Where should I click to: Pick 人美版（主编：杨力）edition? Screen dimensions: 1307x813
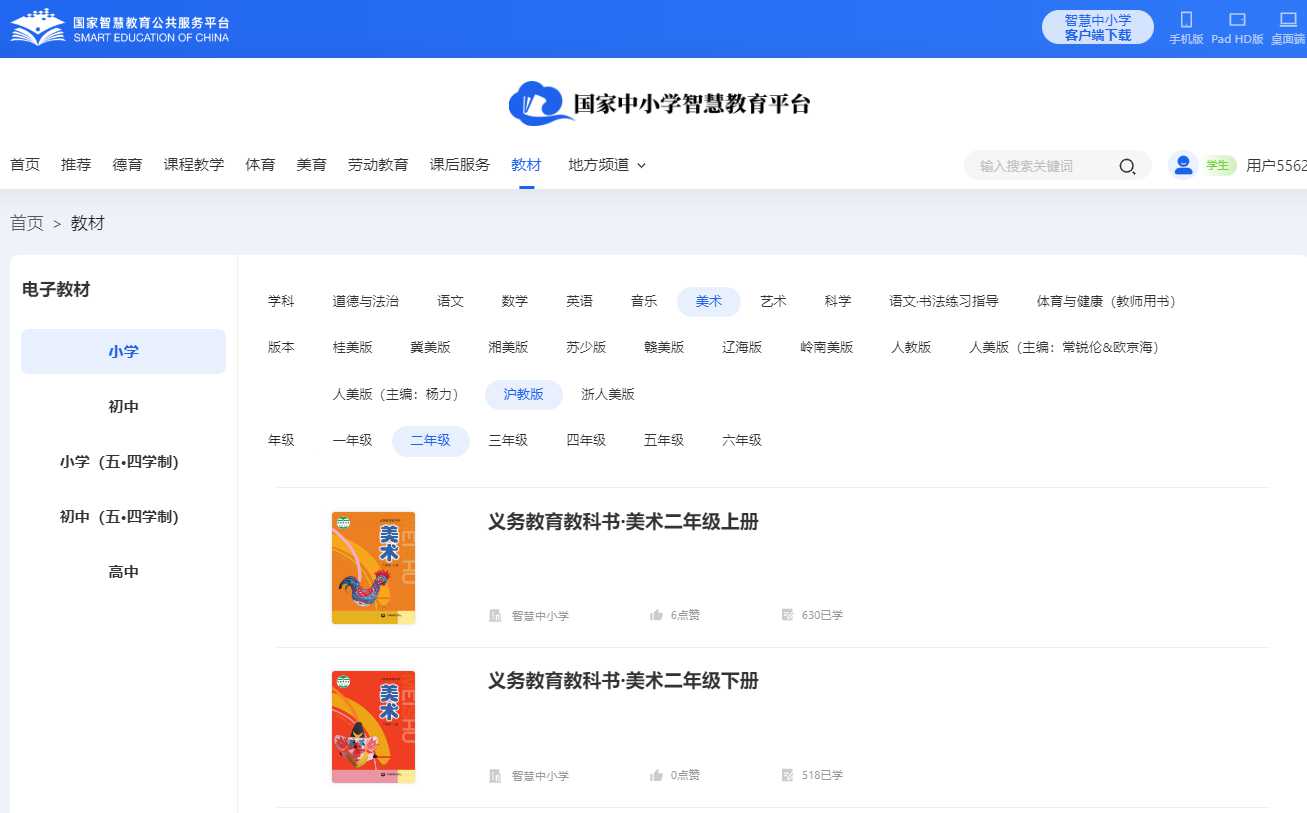point(396,394)
